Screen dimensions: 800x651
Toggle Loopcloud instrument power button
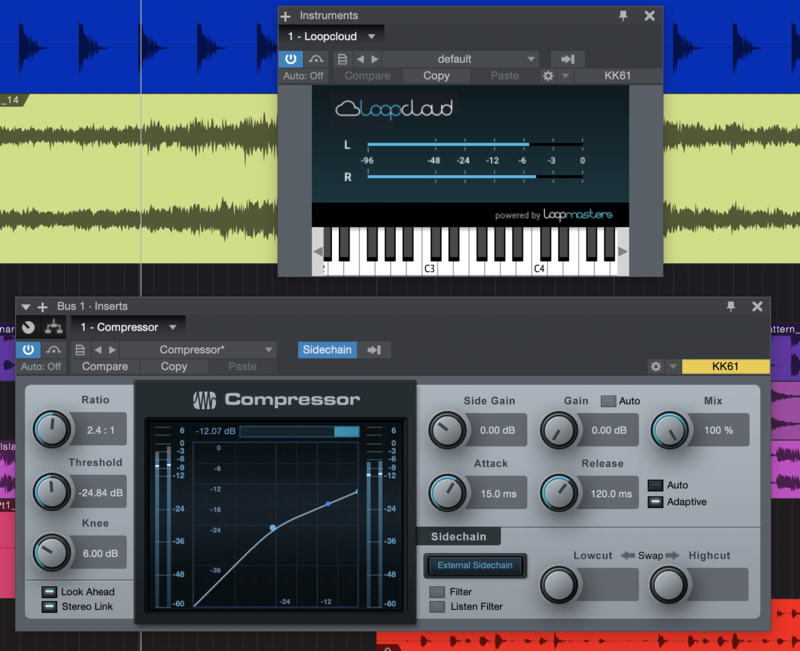(x=291, y=59)
